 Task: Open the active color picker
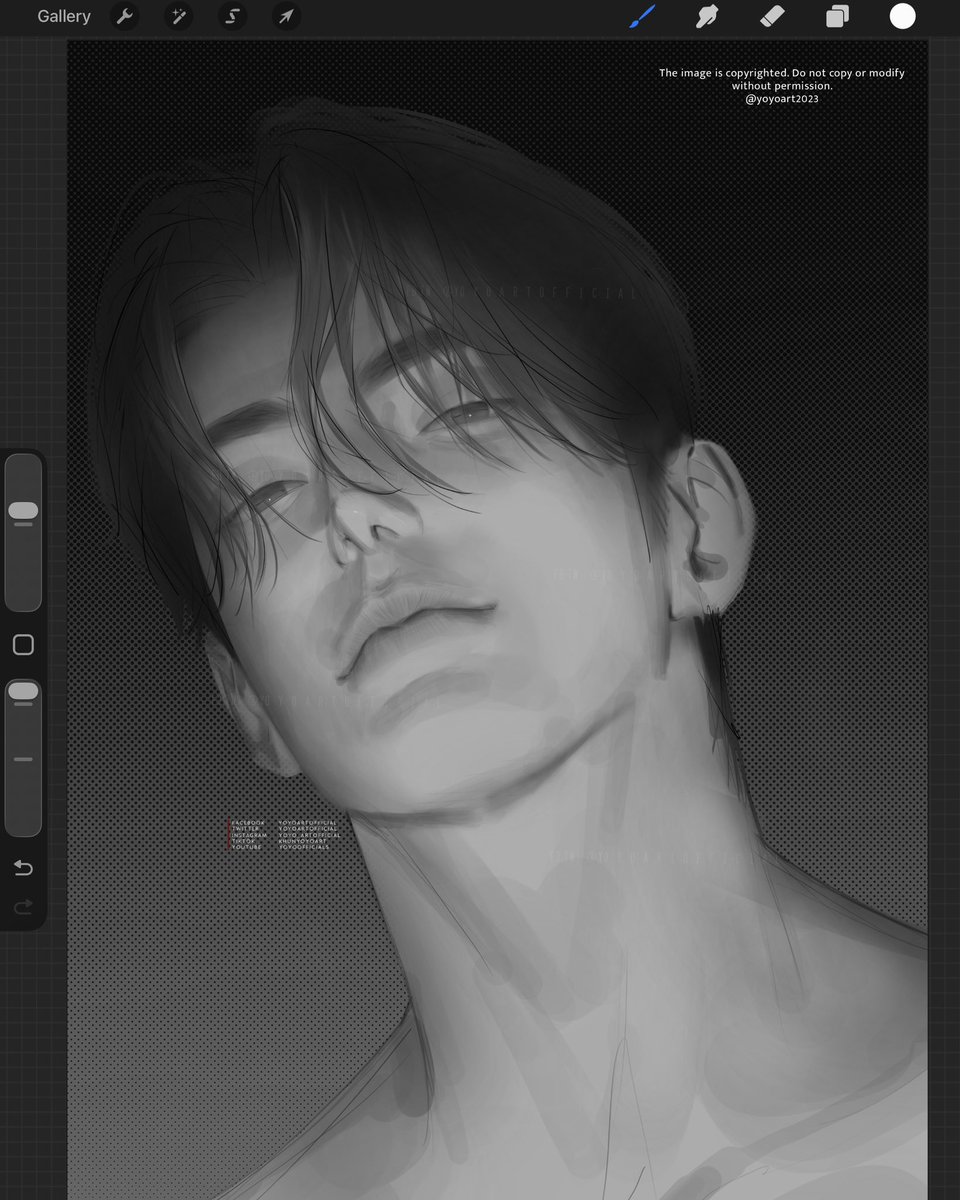click(903, 16)
